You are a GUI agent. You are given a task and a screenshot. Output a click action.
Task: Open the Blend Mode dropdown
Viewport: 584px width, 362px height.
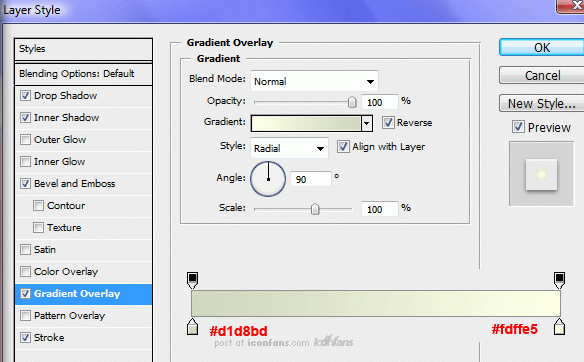click(x=314, y=81)
